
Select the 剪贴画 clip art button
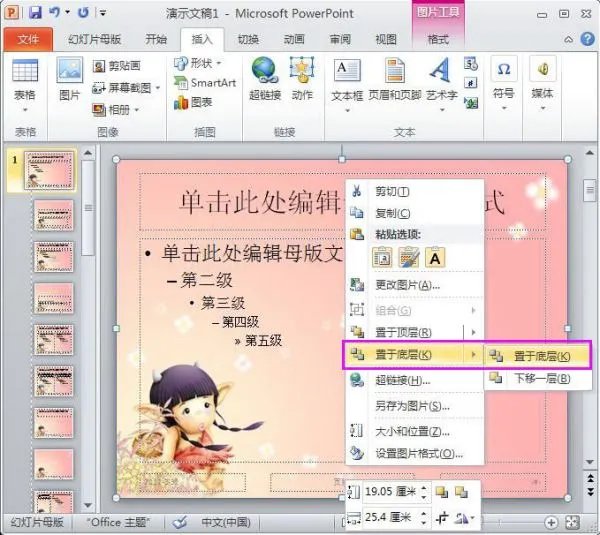pos(118,66)
